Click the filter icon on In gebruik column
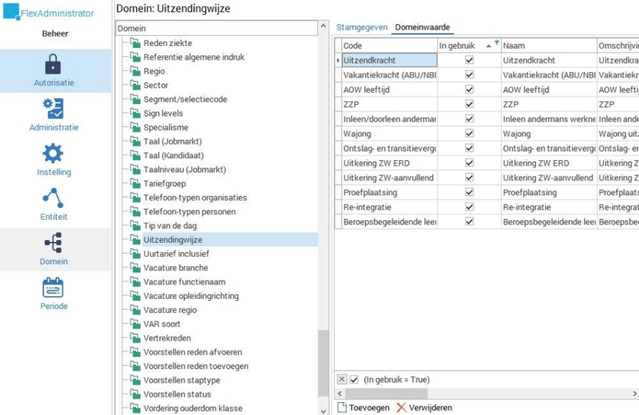639x415 pixels. point(497,44)
